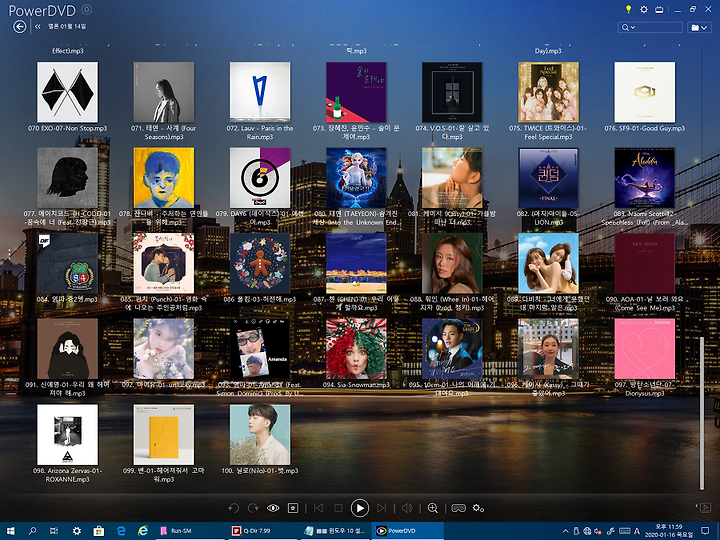Click the double-chevron collapse icon
The height and width of the screenshot is (540, 720).
tap(38, 27)
